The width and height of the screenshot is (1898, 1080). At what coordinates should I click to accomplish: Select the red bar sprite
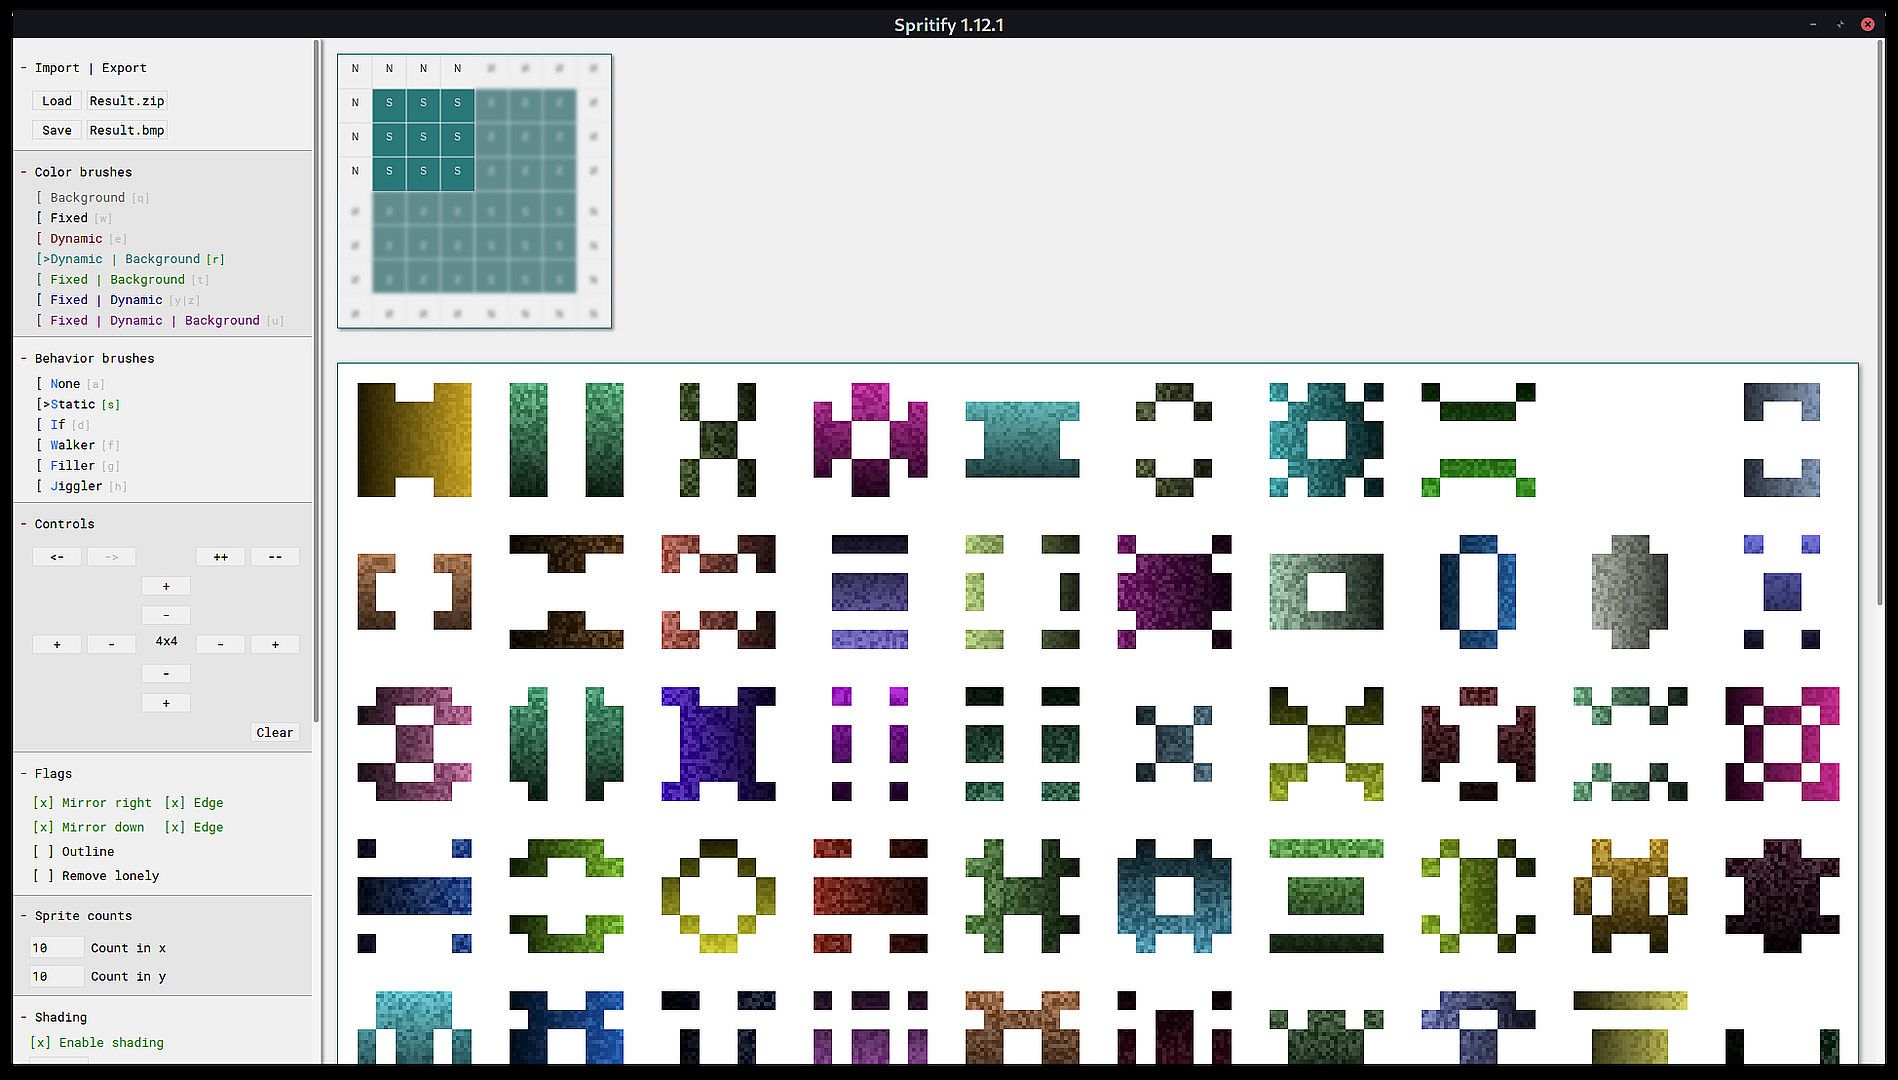pyautogui.click(x=870, y=896)
